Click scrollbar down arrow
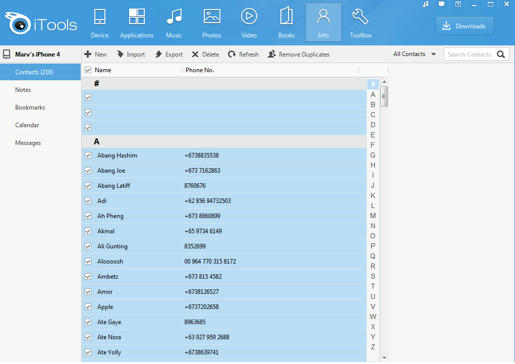This screenshot has height=364, width=515. click(x=384, y=357)
